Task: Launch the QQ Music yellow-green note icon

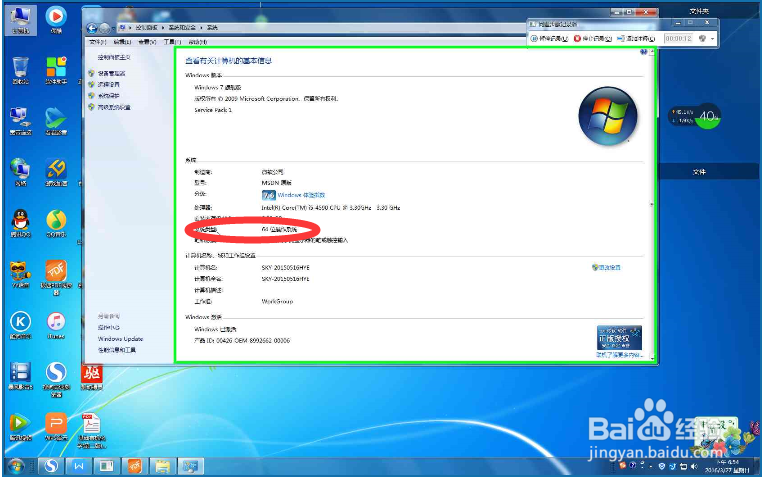Action: point(56,223)
